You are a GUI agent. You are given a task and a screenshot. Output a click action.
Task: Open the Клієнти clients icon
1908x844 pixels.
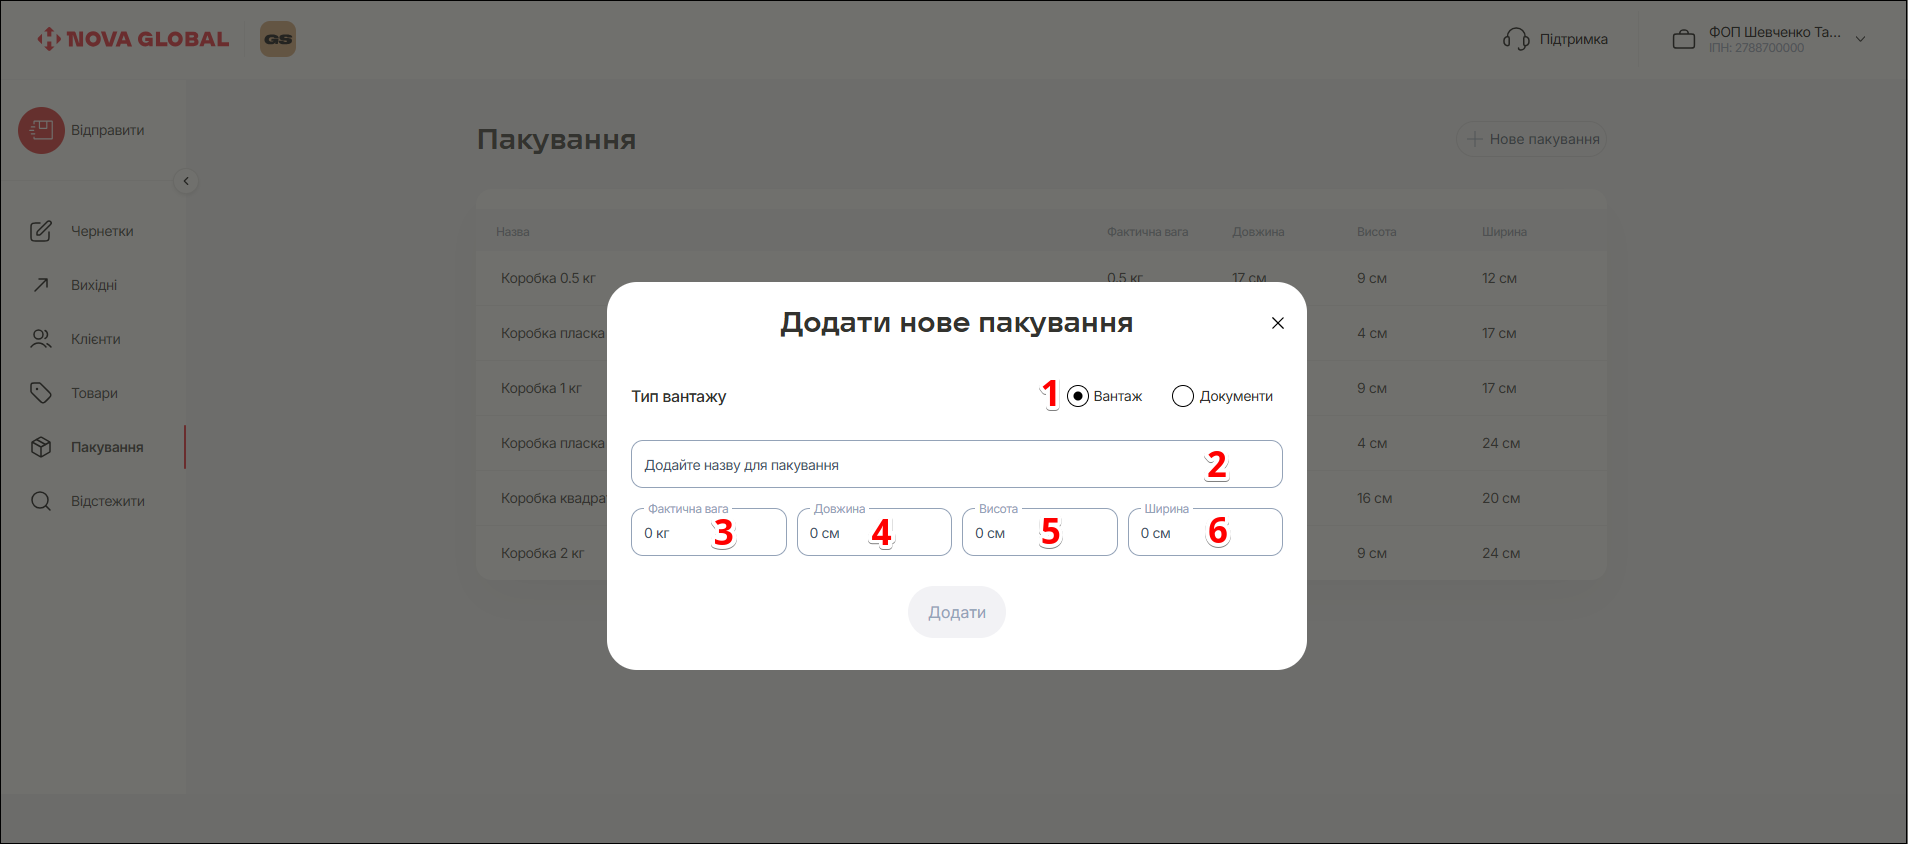click(41, 339)
